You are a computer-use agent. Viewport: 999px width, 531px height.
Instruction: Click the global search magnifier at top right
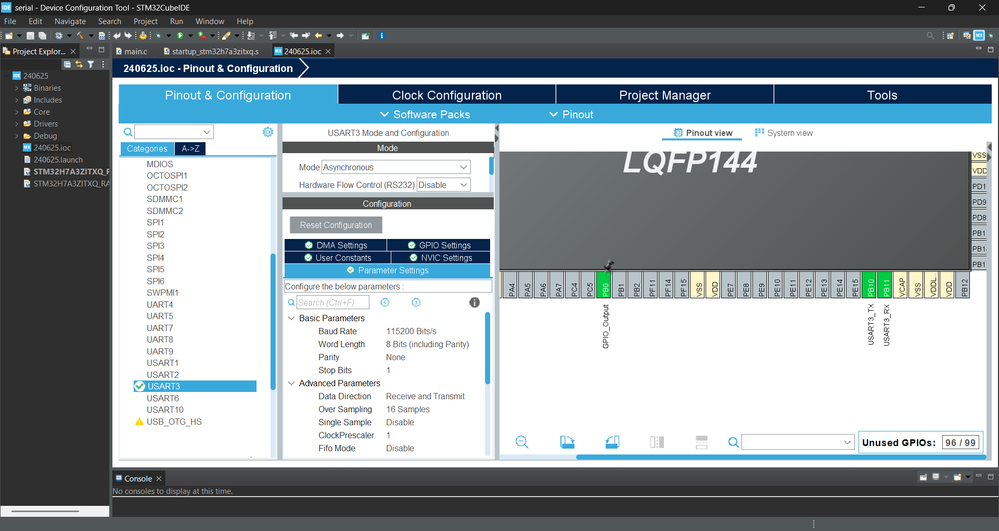click(x=930, y=36)
